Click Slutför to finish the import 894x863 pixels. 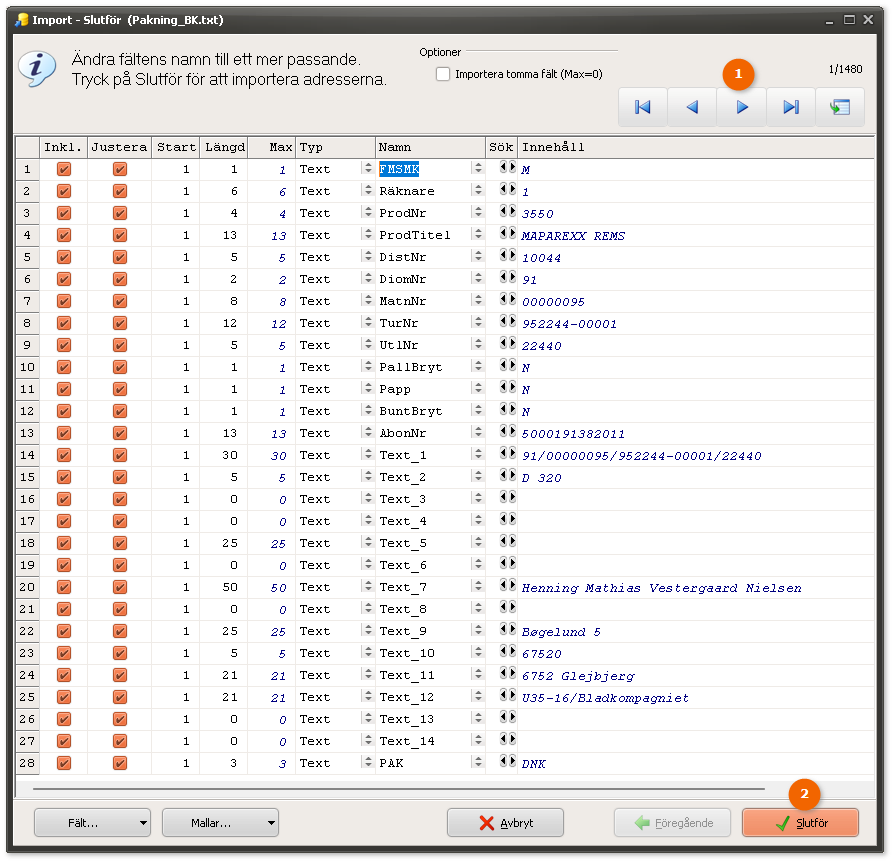point(800,823)
